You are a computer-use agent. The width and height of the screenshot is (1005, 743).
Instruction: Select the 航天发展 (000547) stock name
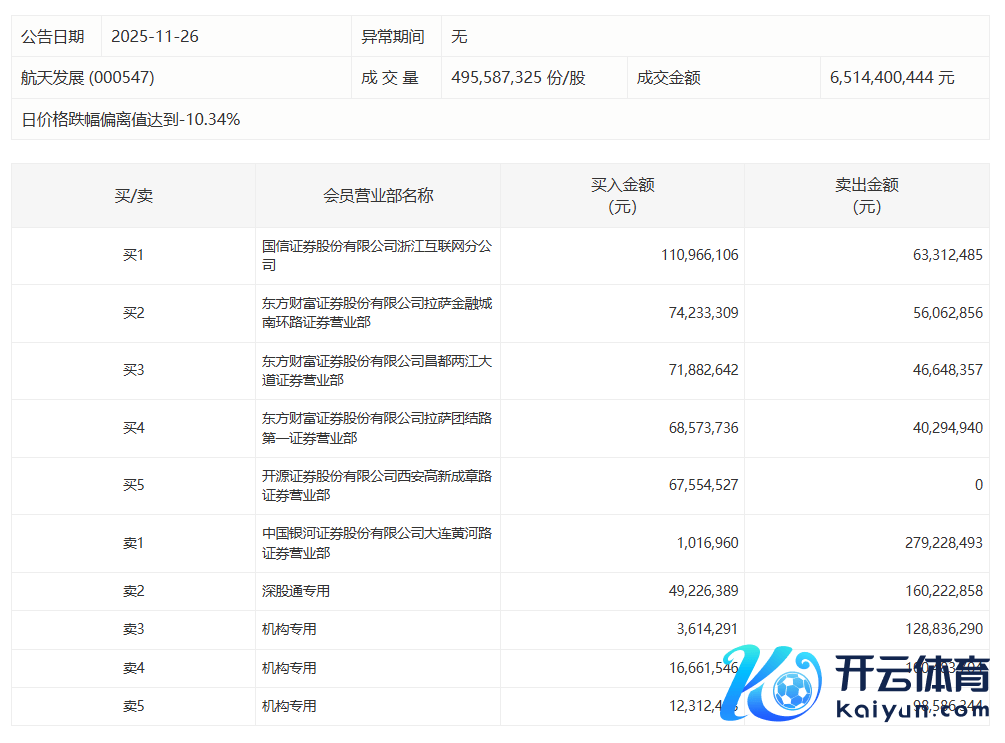click(88, 78)
